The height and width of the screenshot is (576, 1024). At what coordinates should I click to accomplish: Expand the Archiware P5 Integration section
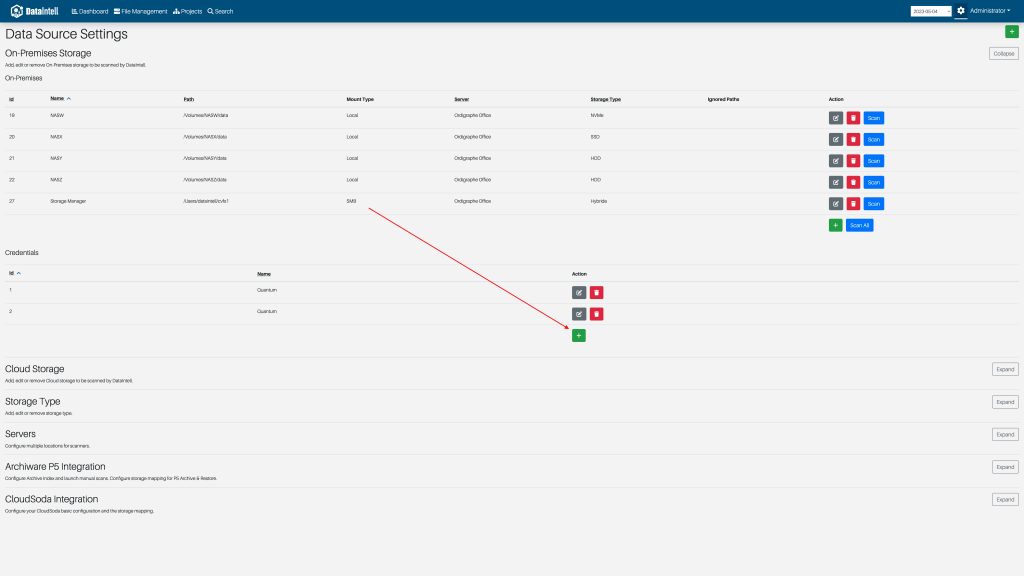point(1005,467)
